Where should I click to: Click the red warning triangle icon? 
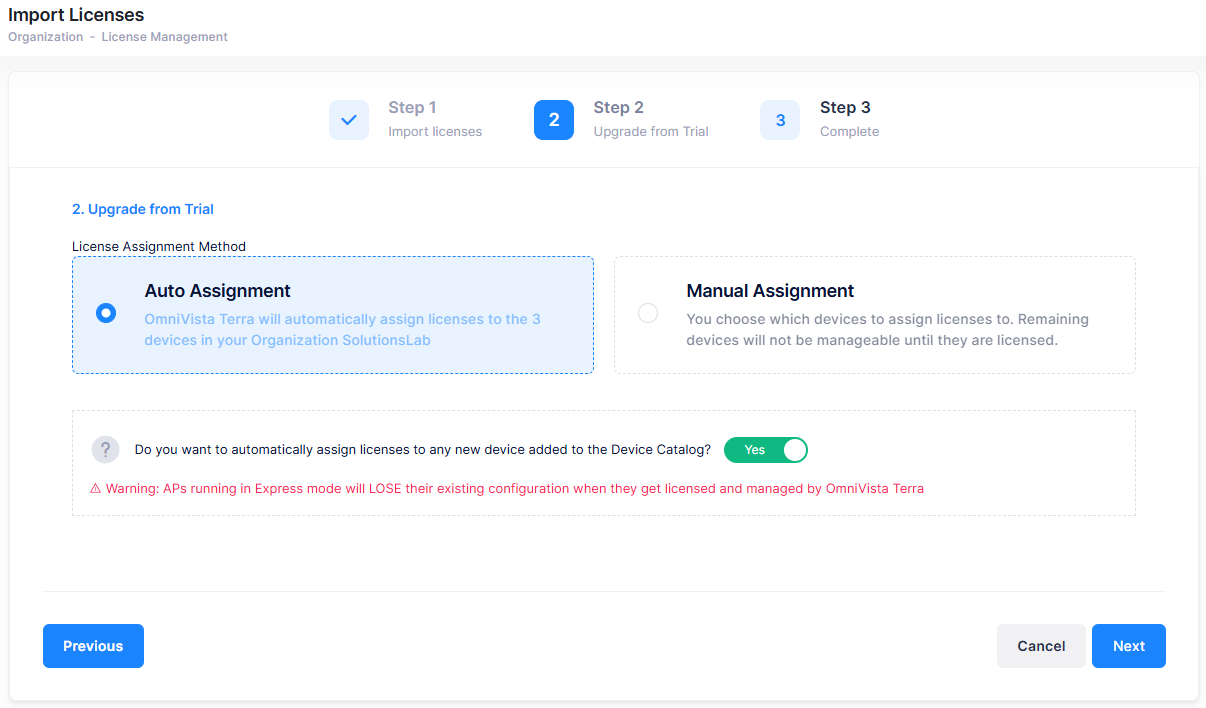pos(96,489)
